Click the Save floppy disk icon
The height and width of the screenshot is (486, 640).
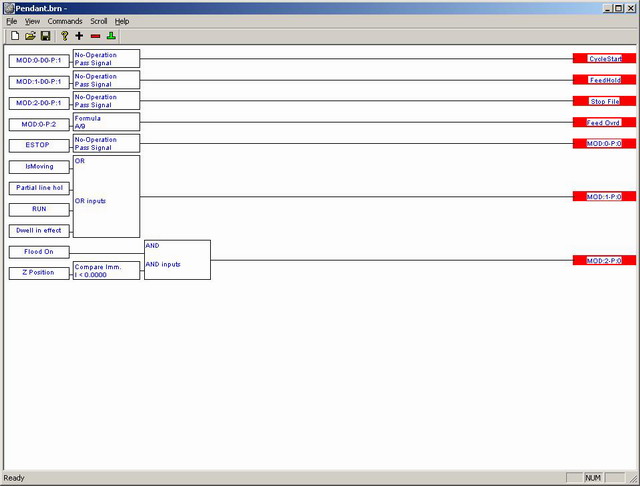(45, 36)
